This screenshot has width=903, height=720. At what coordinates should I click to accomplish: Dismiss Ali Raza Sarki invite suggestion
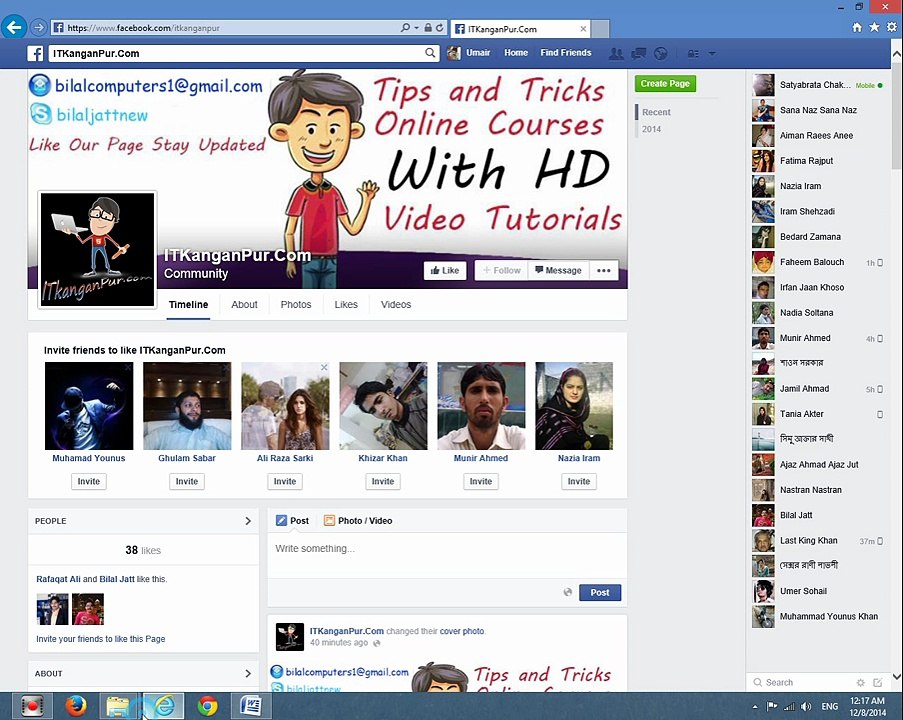[x=324, y=367]
